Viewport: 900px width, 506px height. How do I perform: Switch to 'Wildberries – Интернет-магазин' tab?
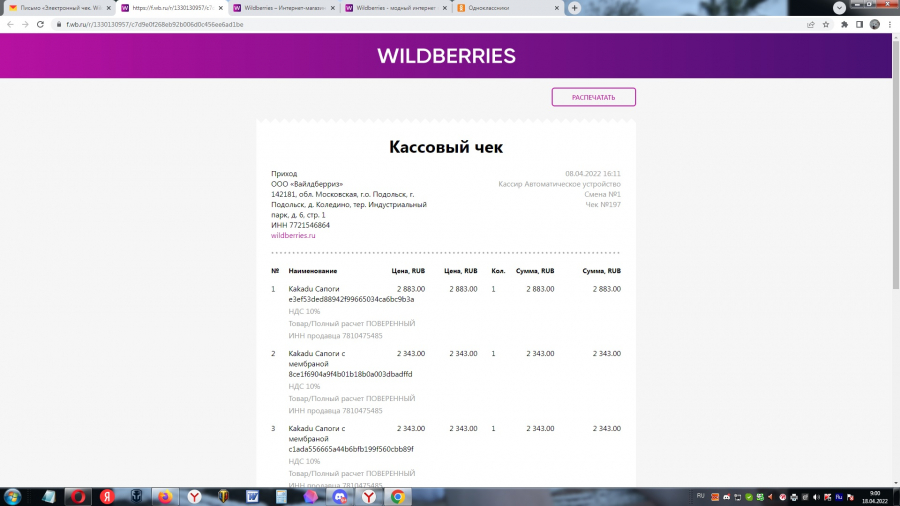tap(284, 8)
